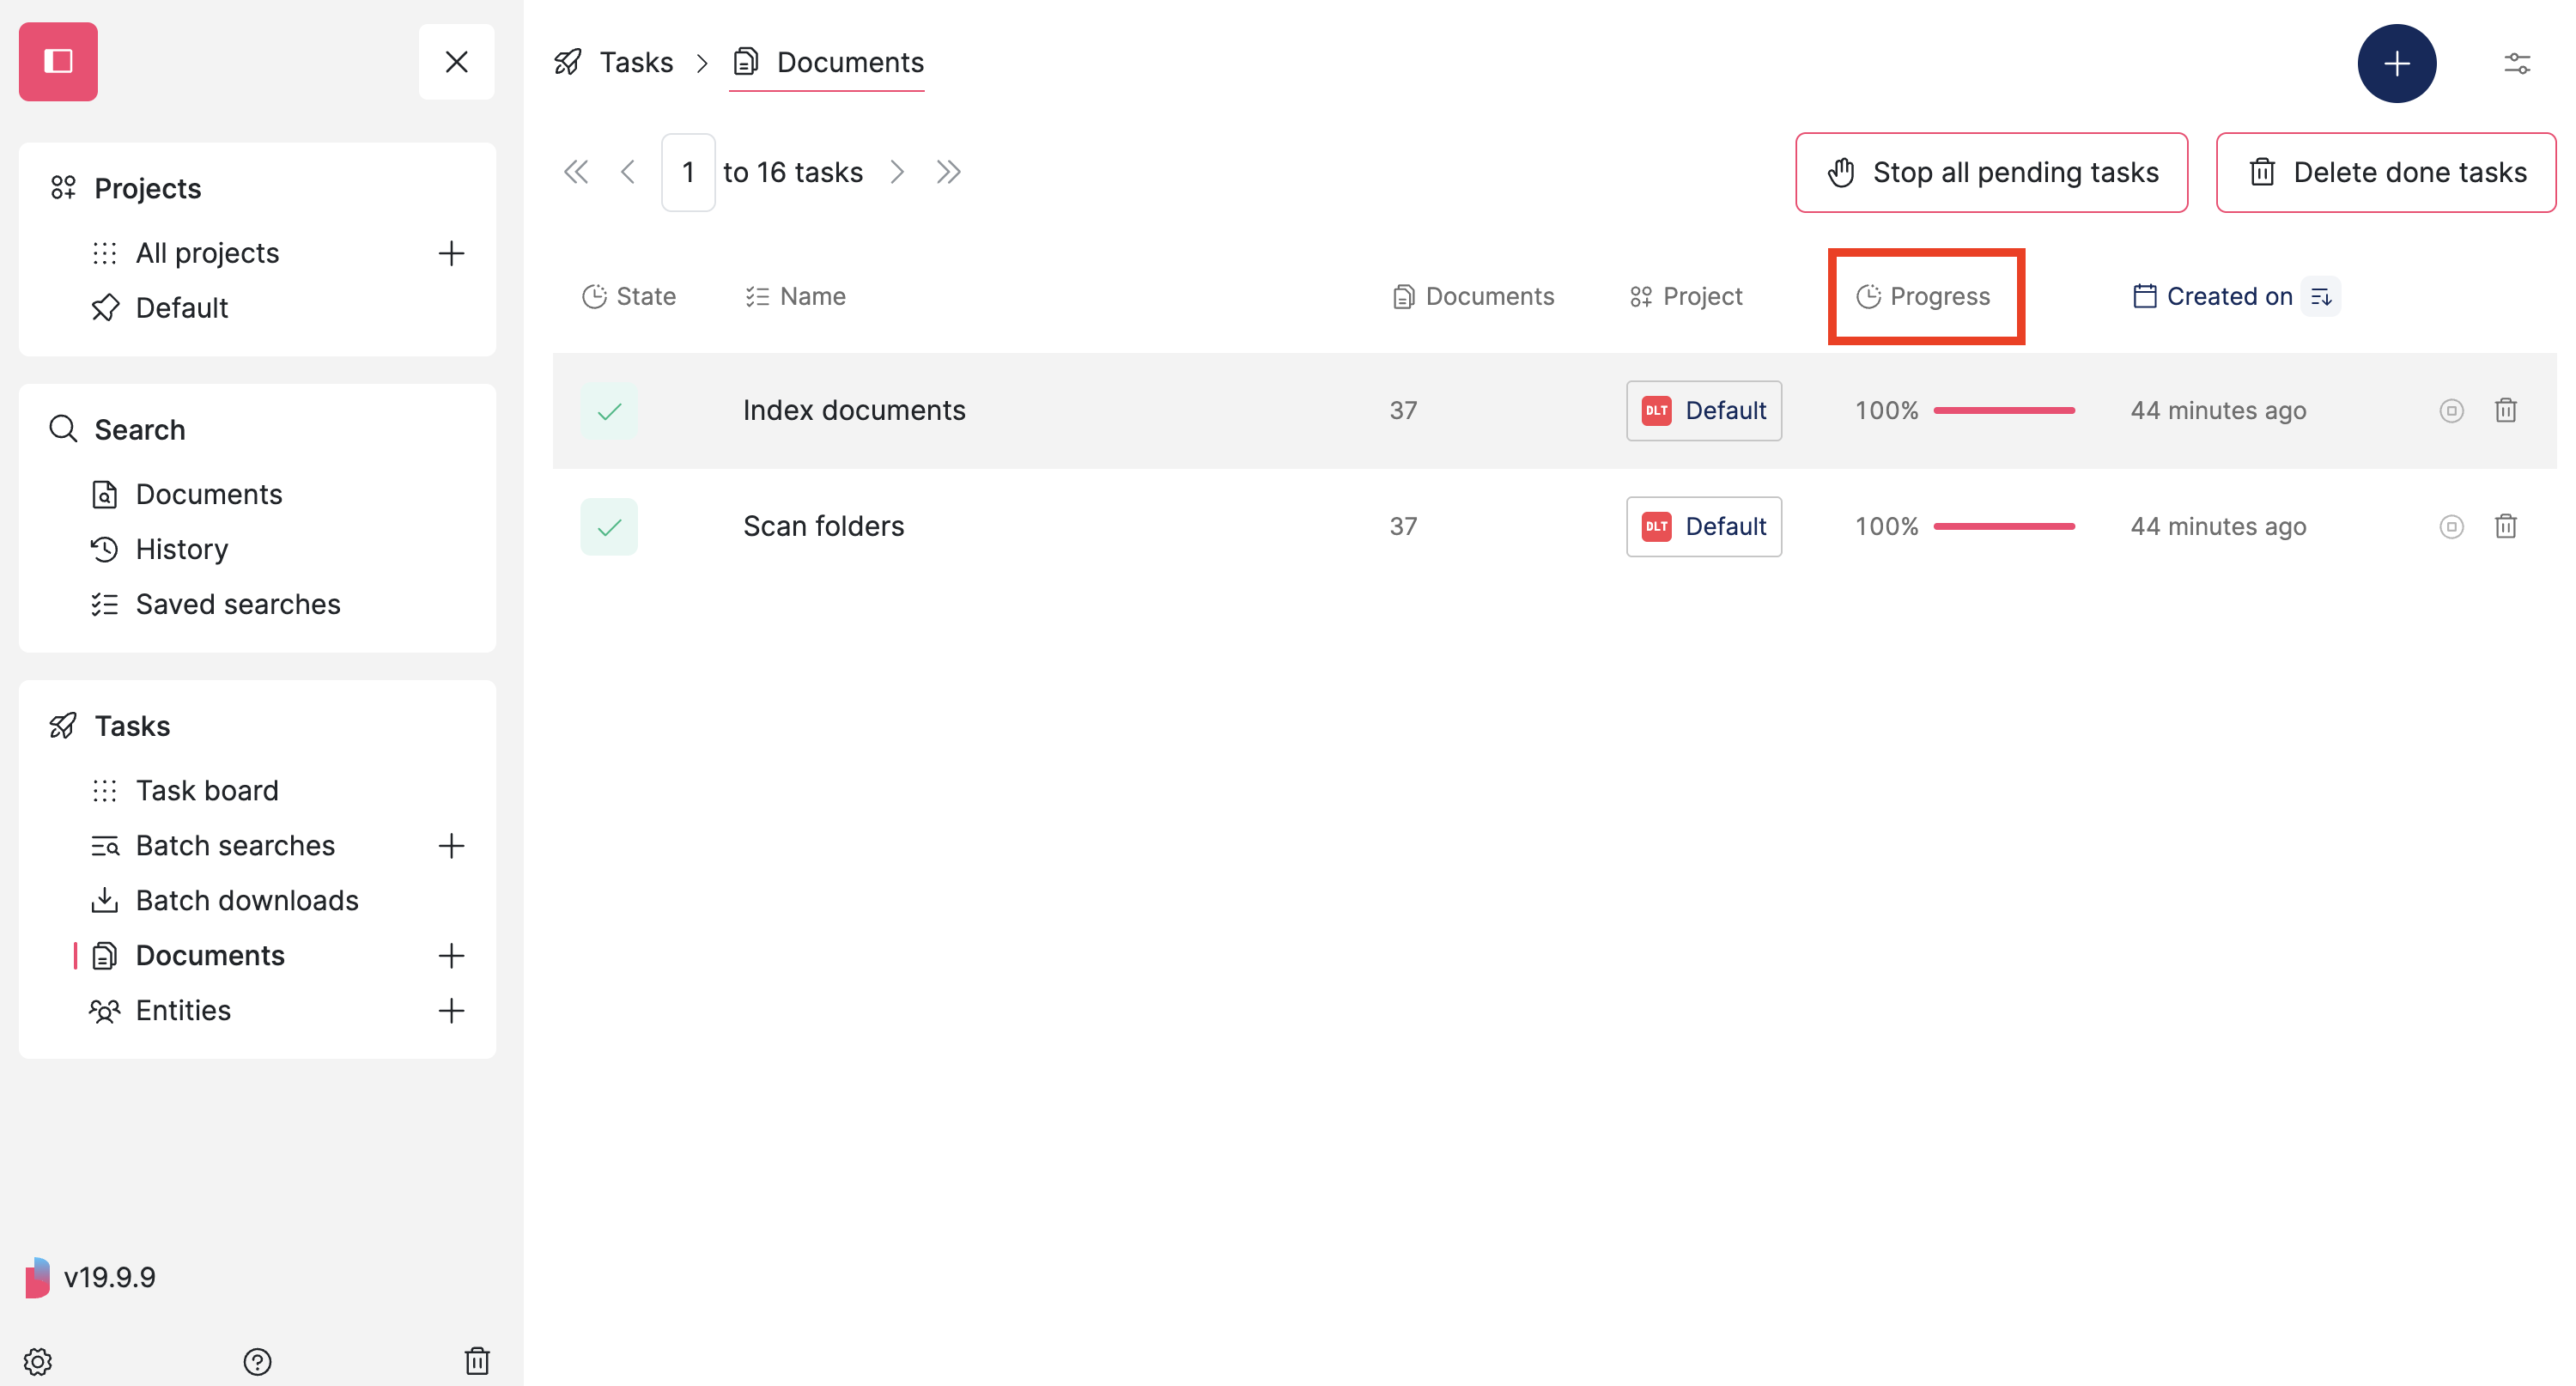2576x1386 pixels.
Task: Click inside the page number input field
Action: coord(688,171)
